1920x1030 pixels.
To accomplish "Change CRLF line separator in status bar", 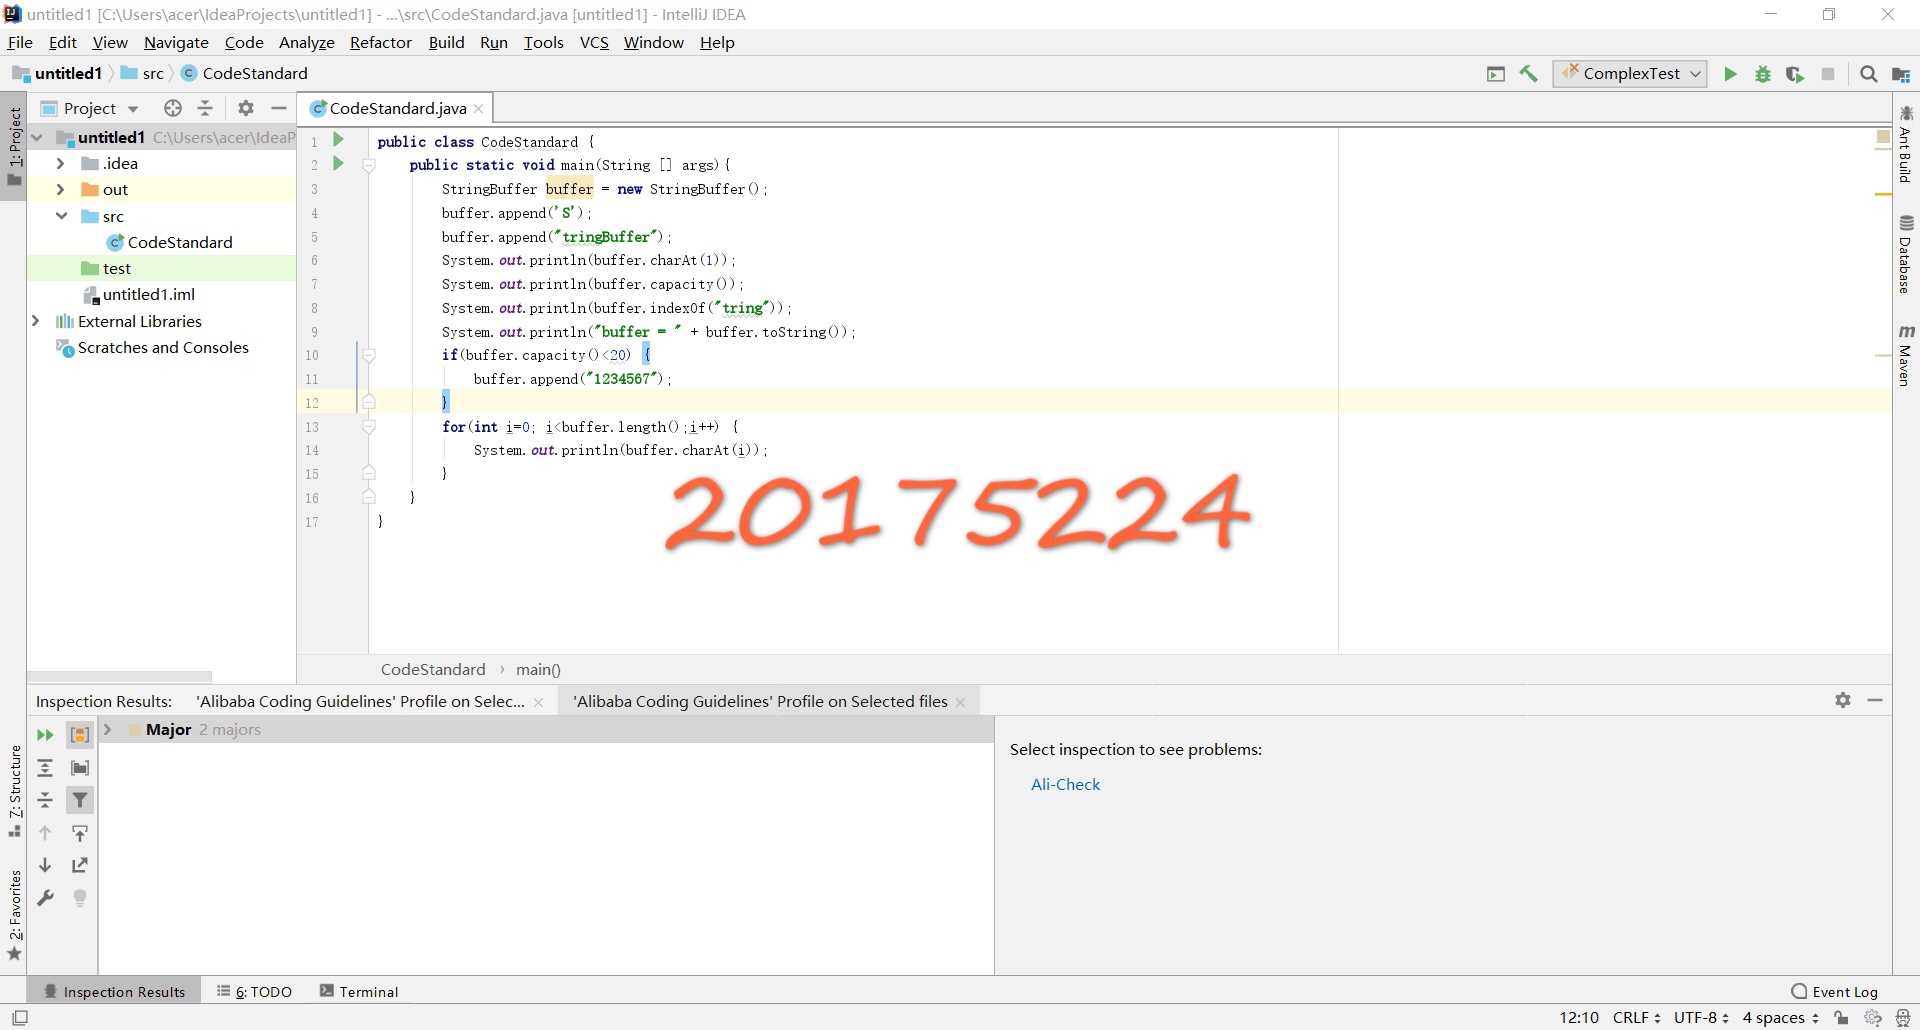I will [1636, 1017].
